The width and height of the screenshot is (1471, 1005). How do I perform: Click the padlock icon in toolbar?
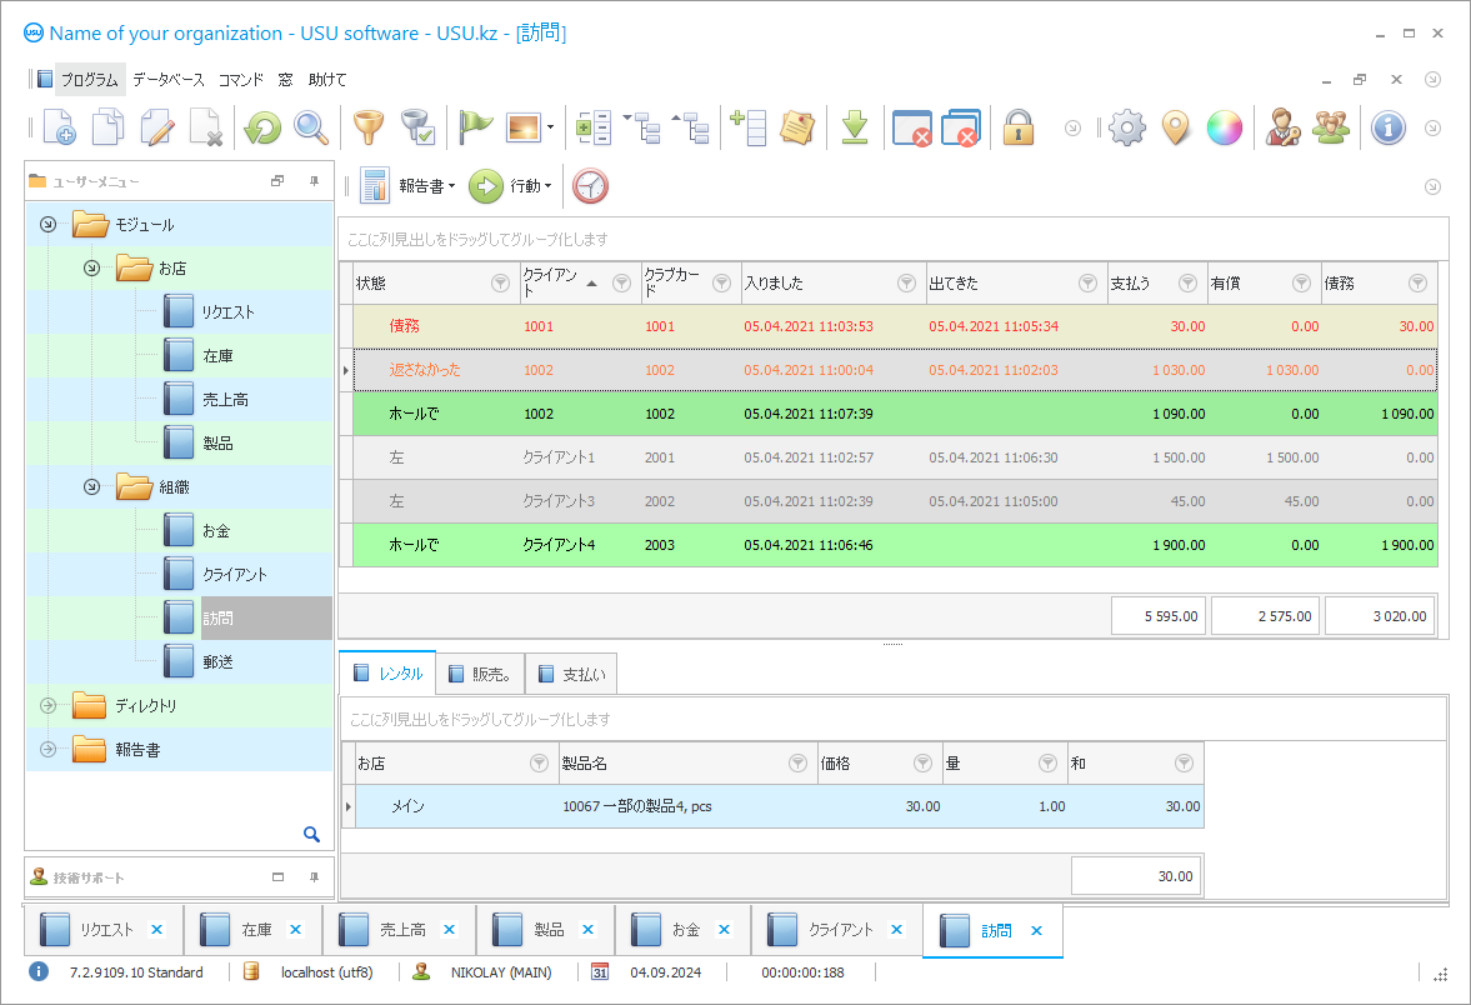pyautogui.click(x=1018, y=128)
